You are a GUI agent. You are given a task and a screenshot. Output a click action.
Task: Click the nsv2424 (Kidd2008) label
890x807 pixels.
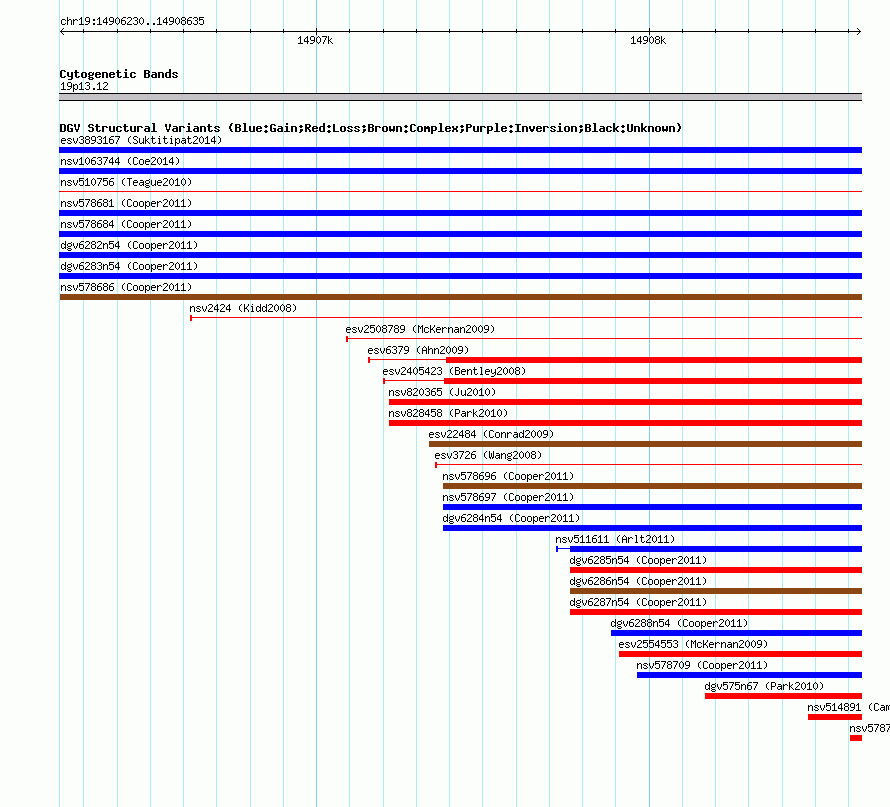pos(243,308)
